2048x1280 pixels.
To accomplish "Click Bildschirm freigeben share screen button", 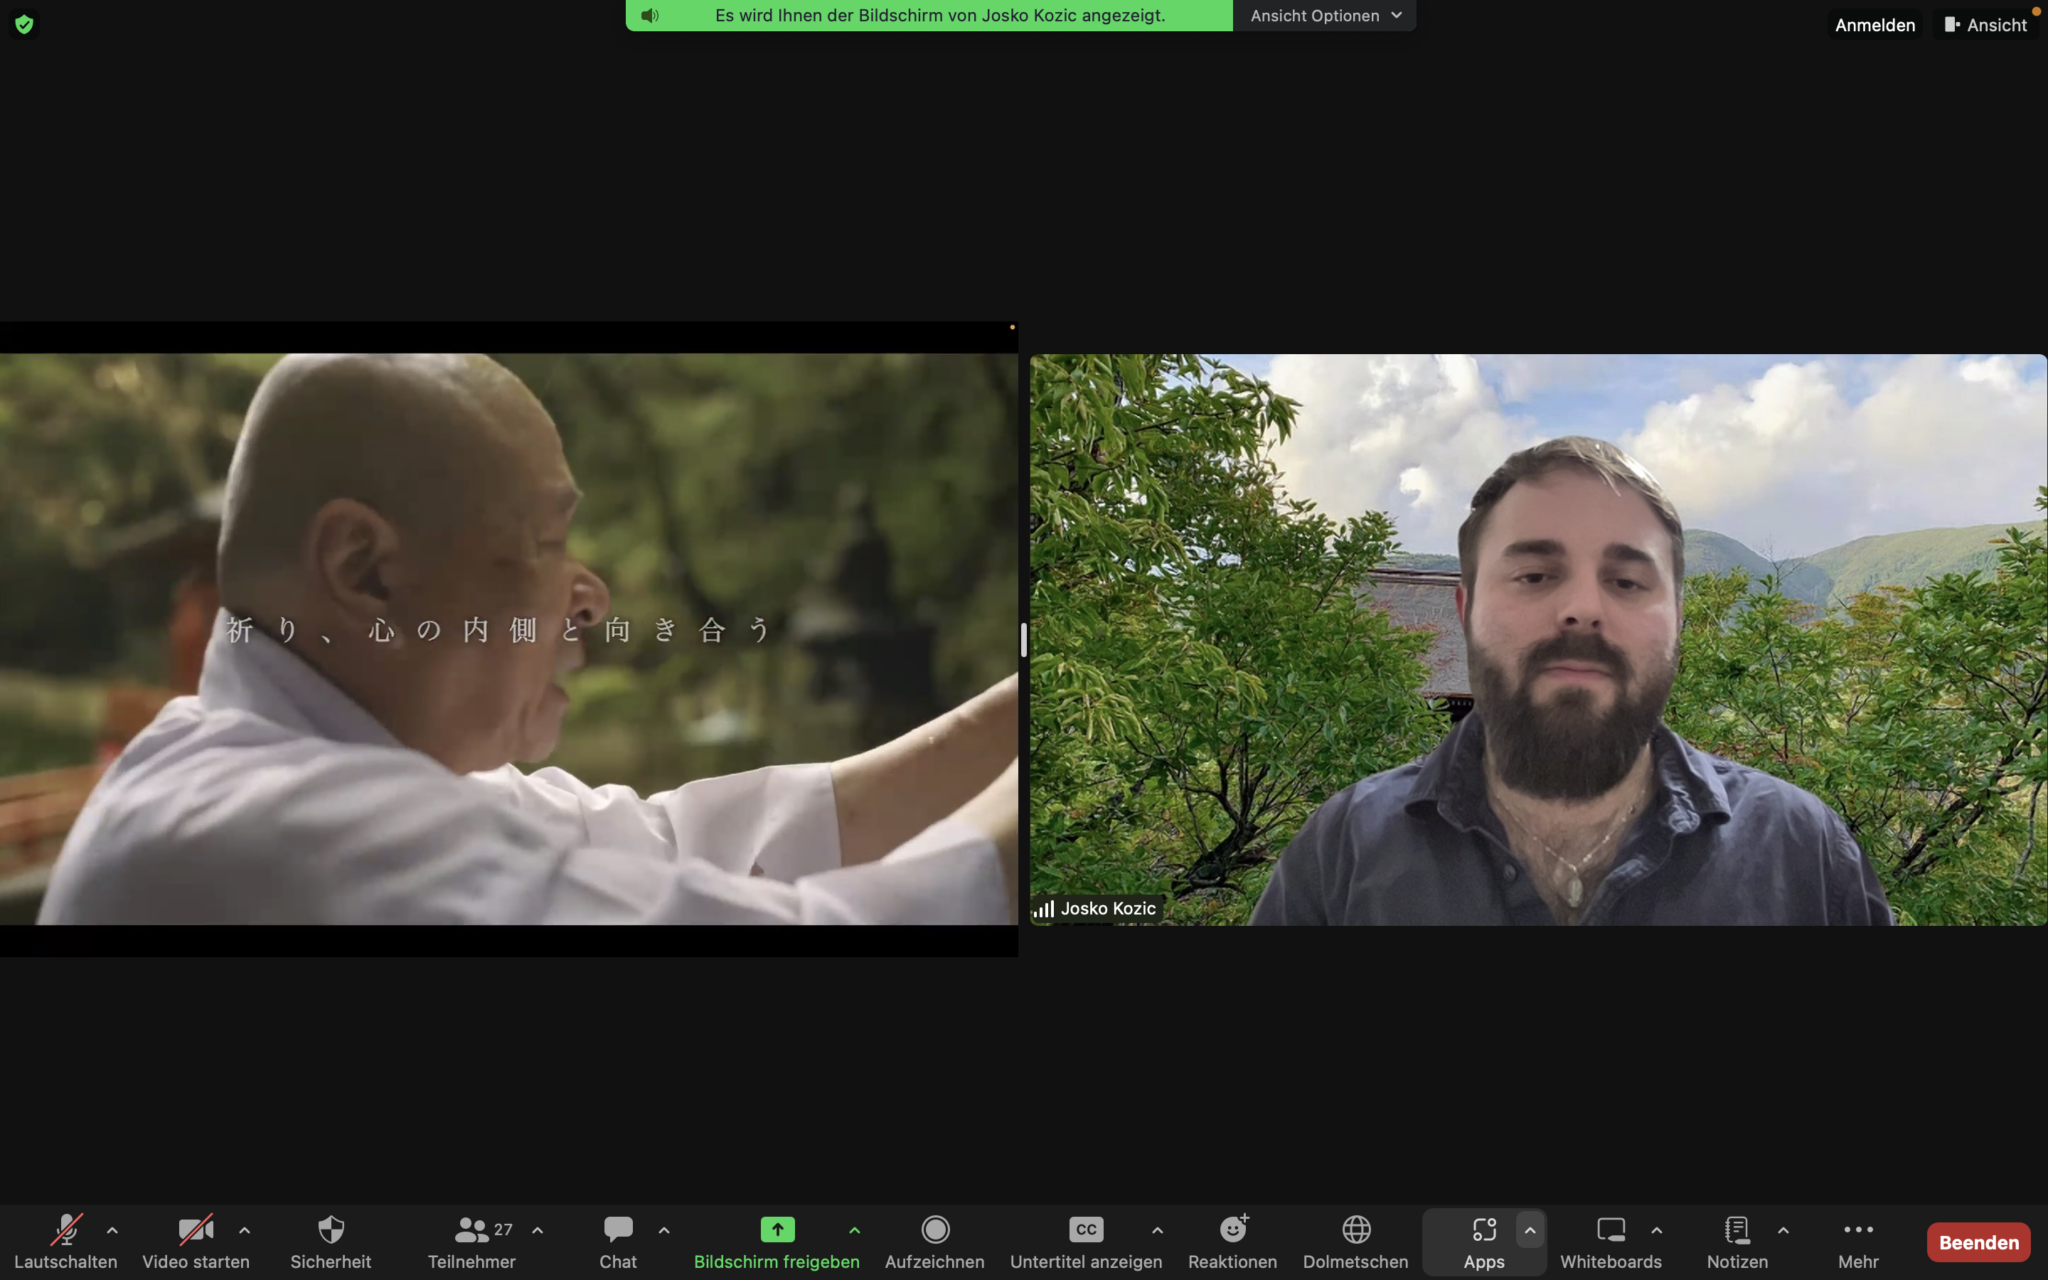I will pos(777,1241).
